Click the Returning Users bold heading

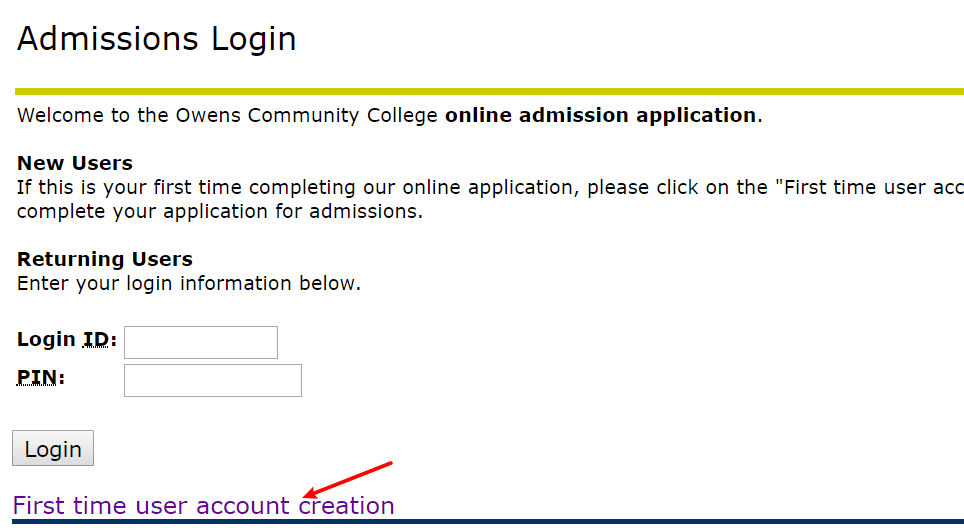tap(105, 259)
